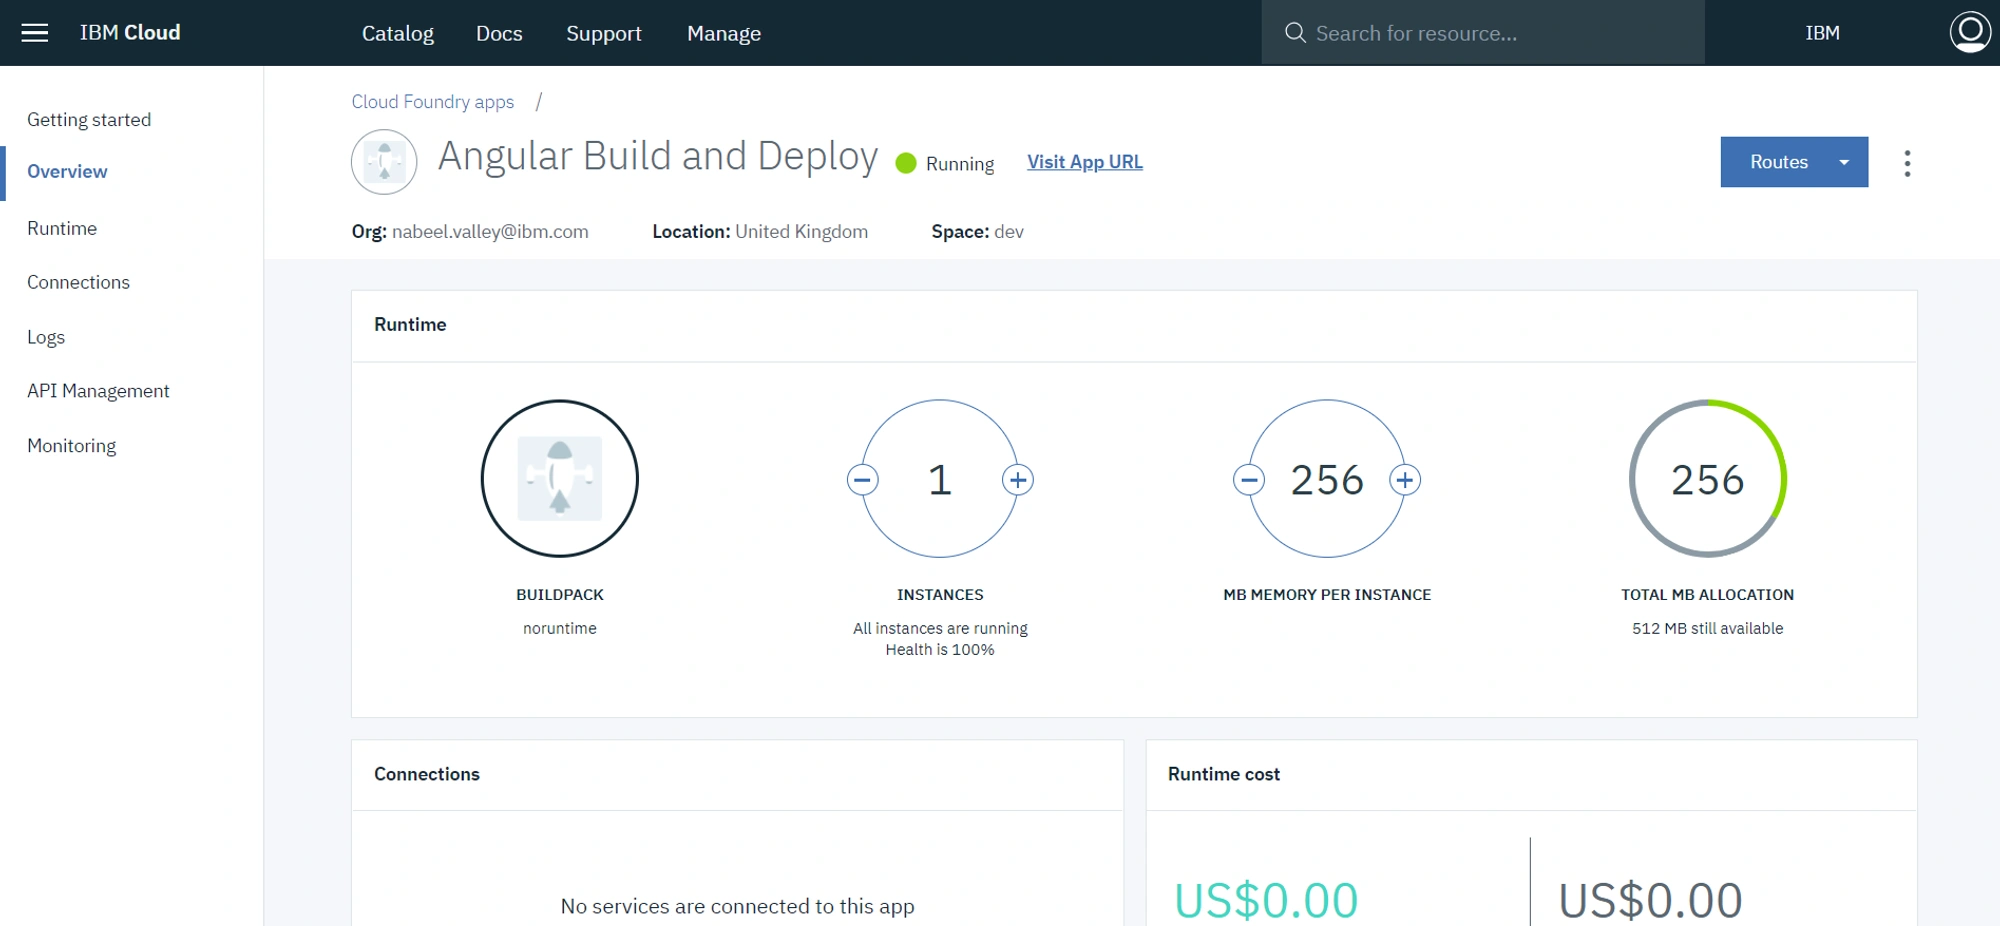Viewport: 2000px width, 926px height.
Task: Open Logs in the sidebar
Action: [x=46, y=337]
